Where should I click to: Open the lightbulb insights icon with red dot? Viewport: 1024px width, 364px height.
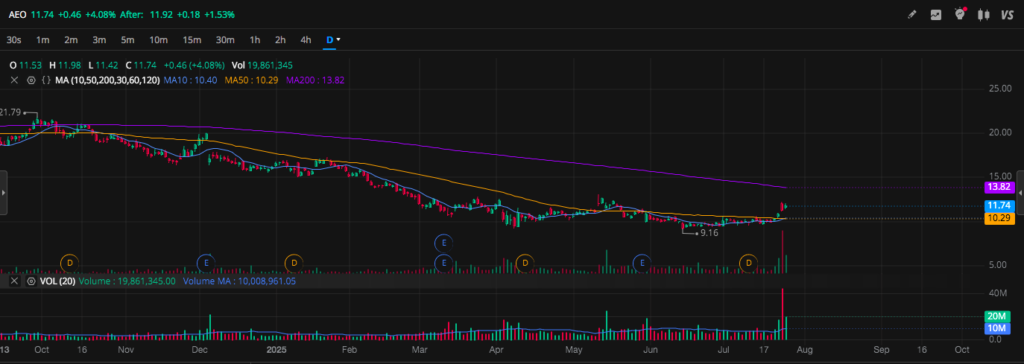coord(959,14)
